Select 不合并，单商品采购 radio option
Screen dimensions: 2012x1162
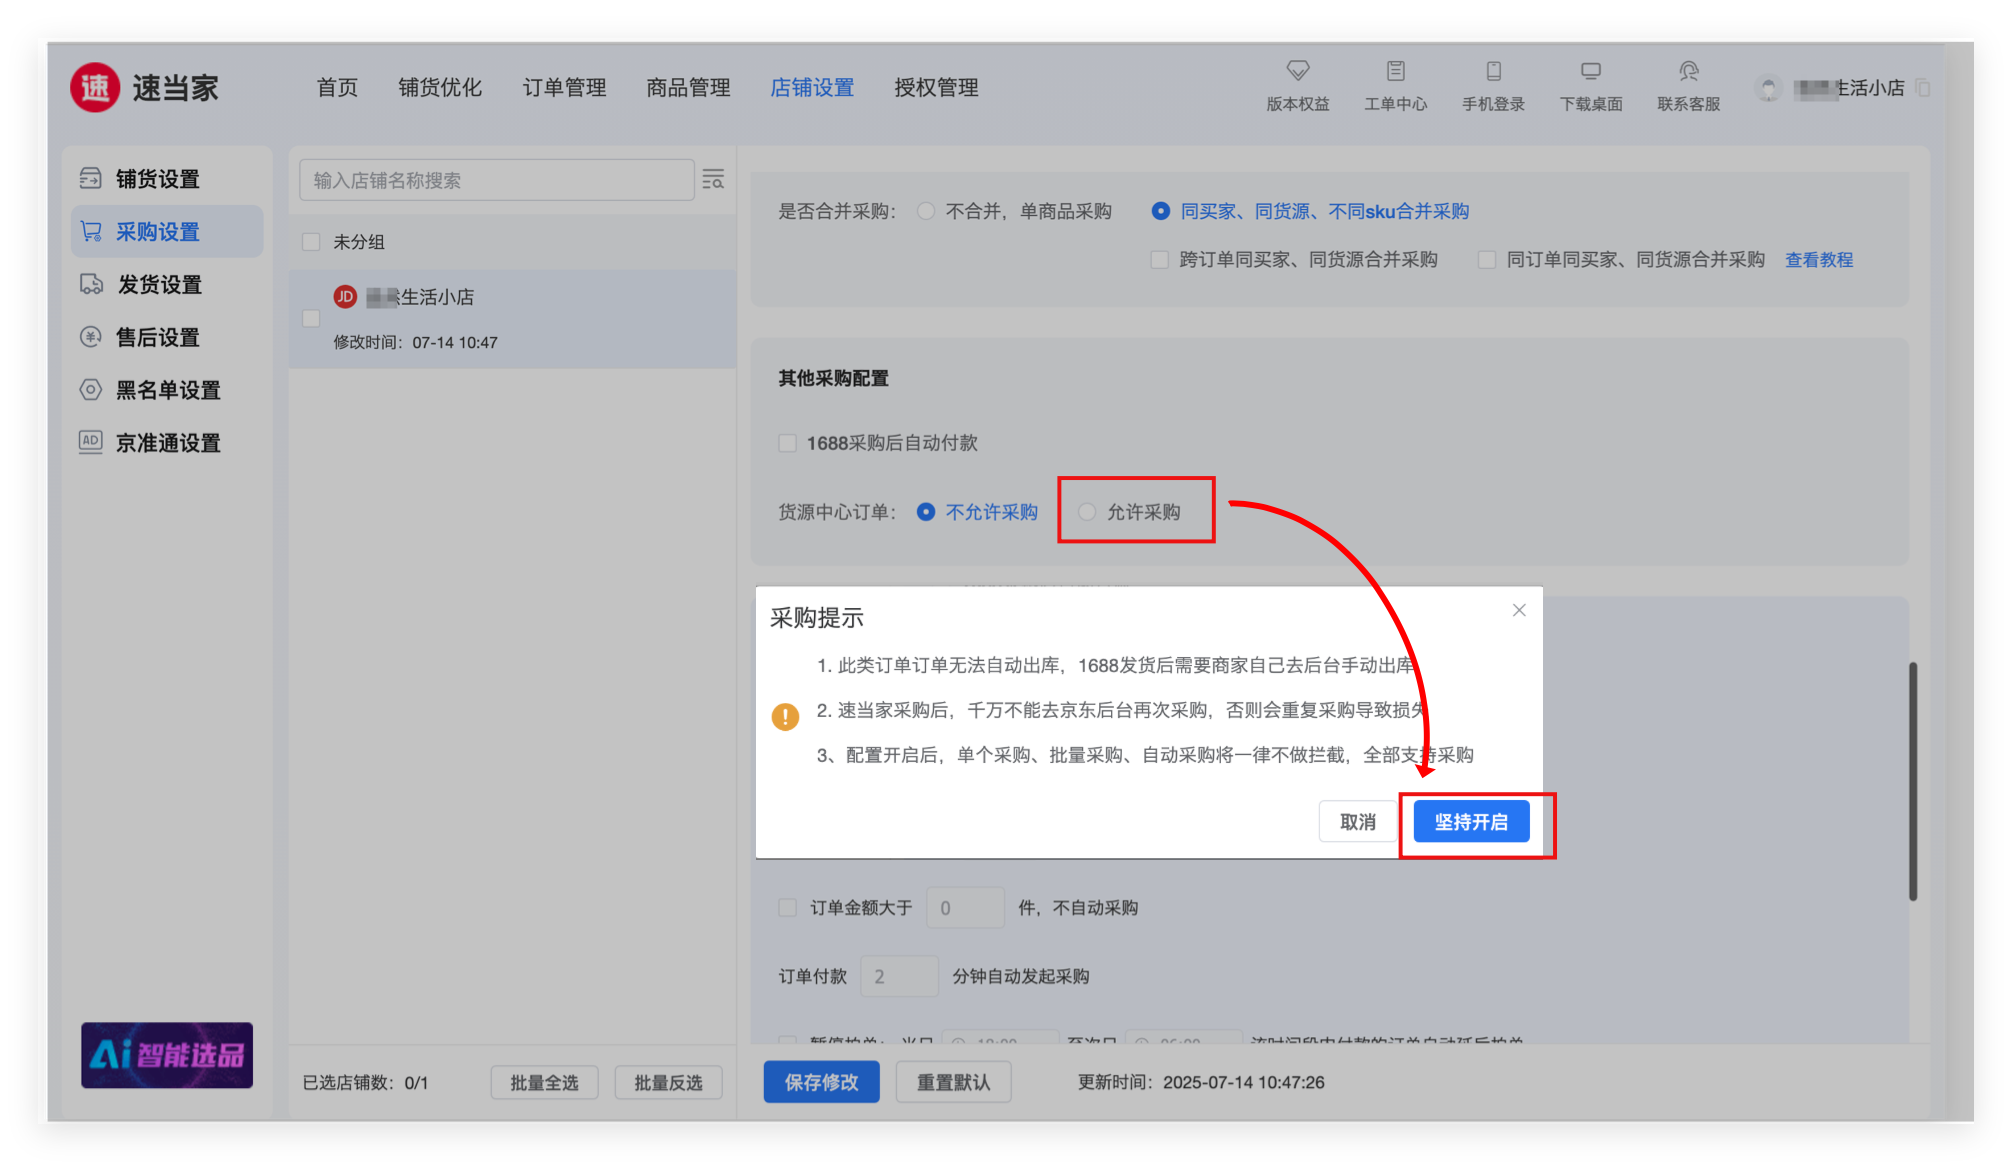[926, 211]
